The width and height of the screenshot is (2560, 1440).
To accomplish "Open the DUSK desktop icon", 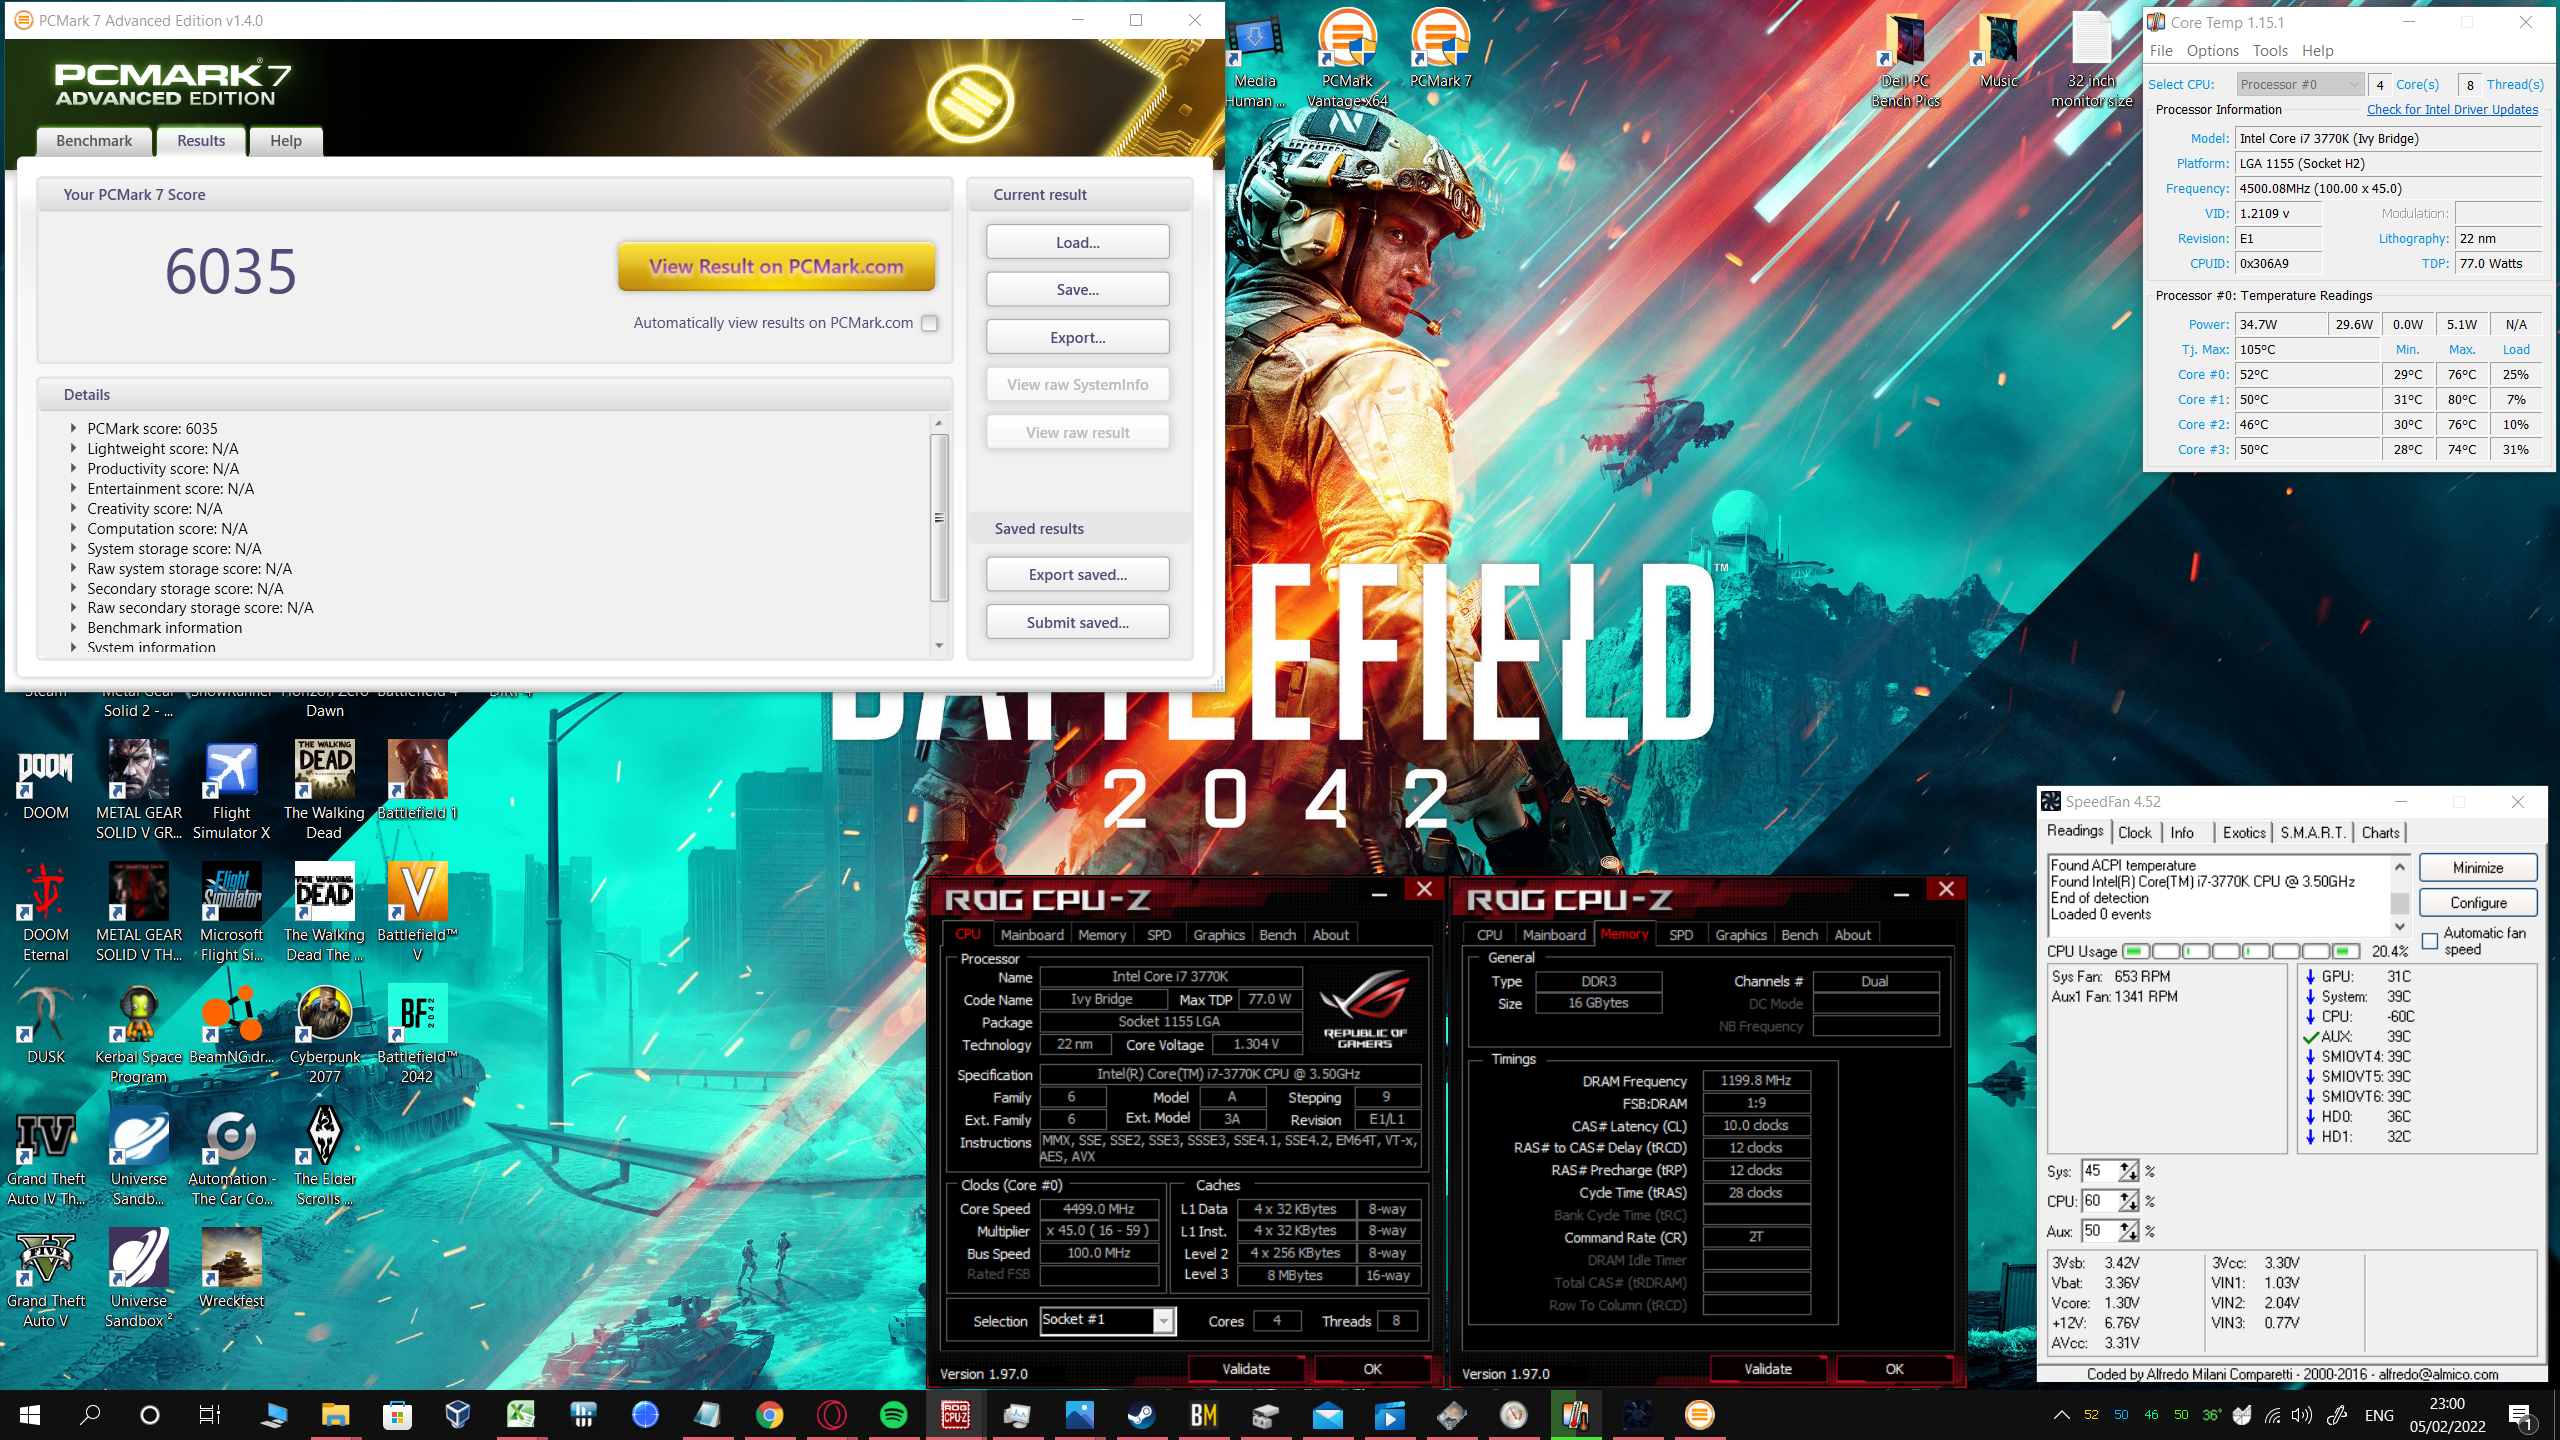I will click(46, 1024).
